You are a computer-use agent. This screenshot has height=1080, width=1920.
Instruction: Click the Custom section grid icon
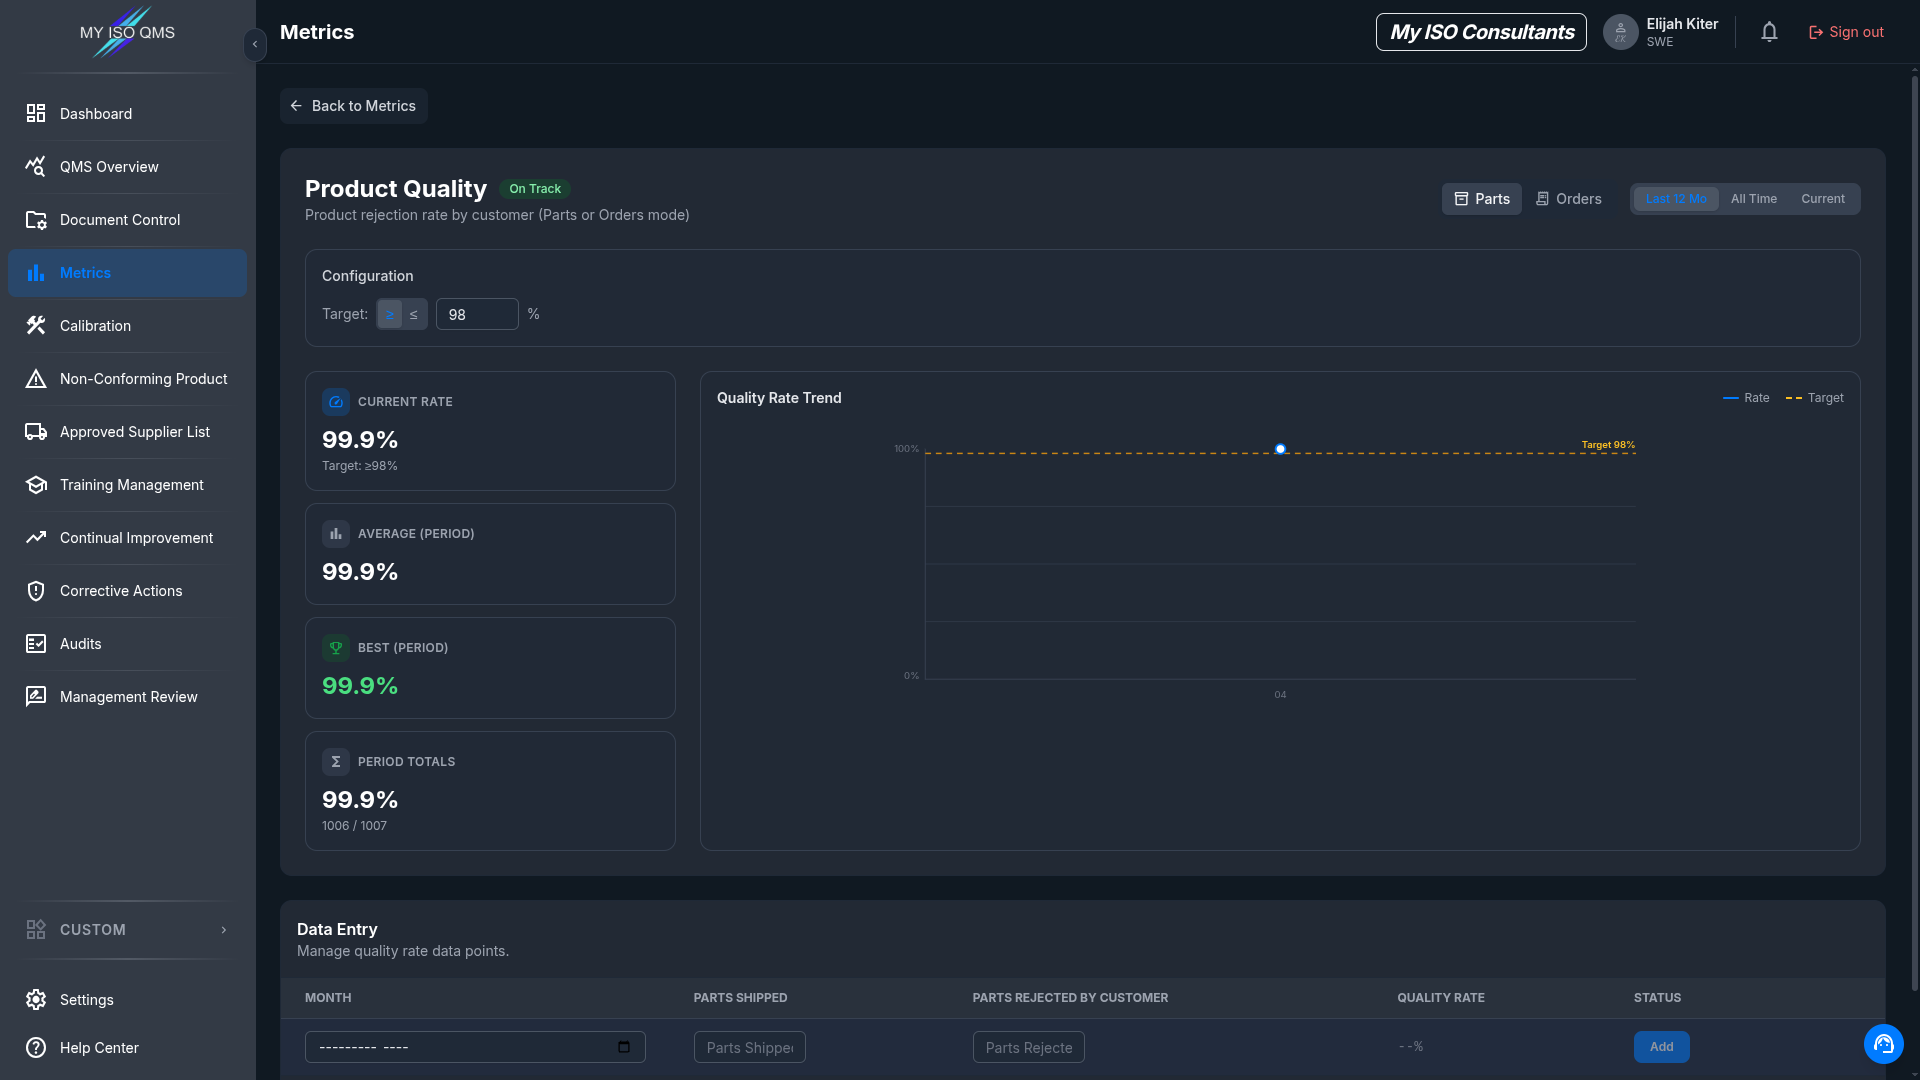(x=36, y=930)
